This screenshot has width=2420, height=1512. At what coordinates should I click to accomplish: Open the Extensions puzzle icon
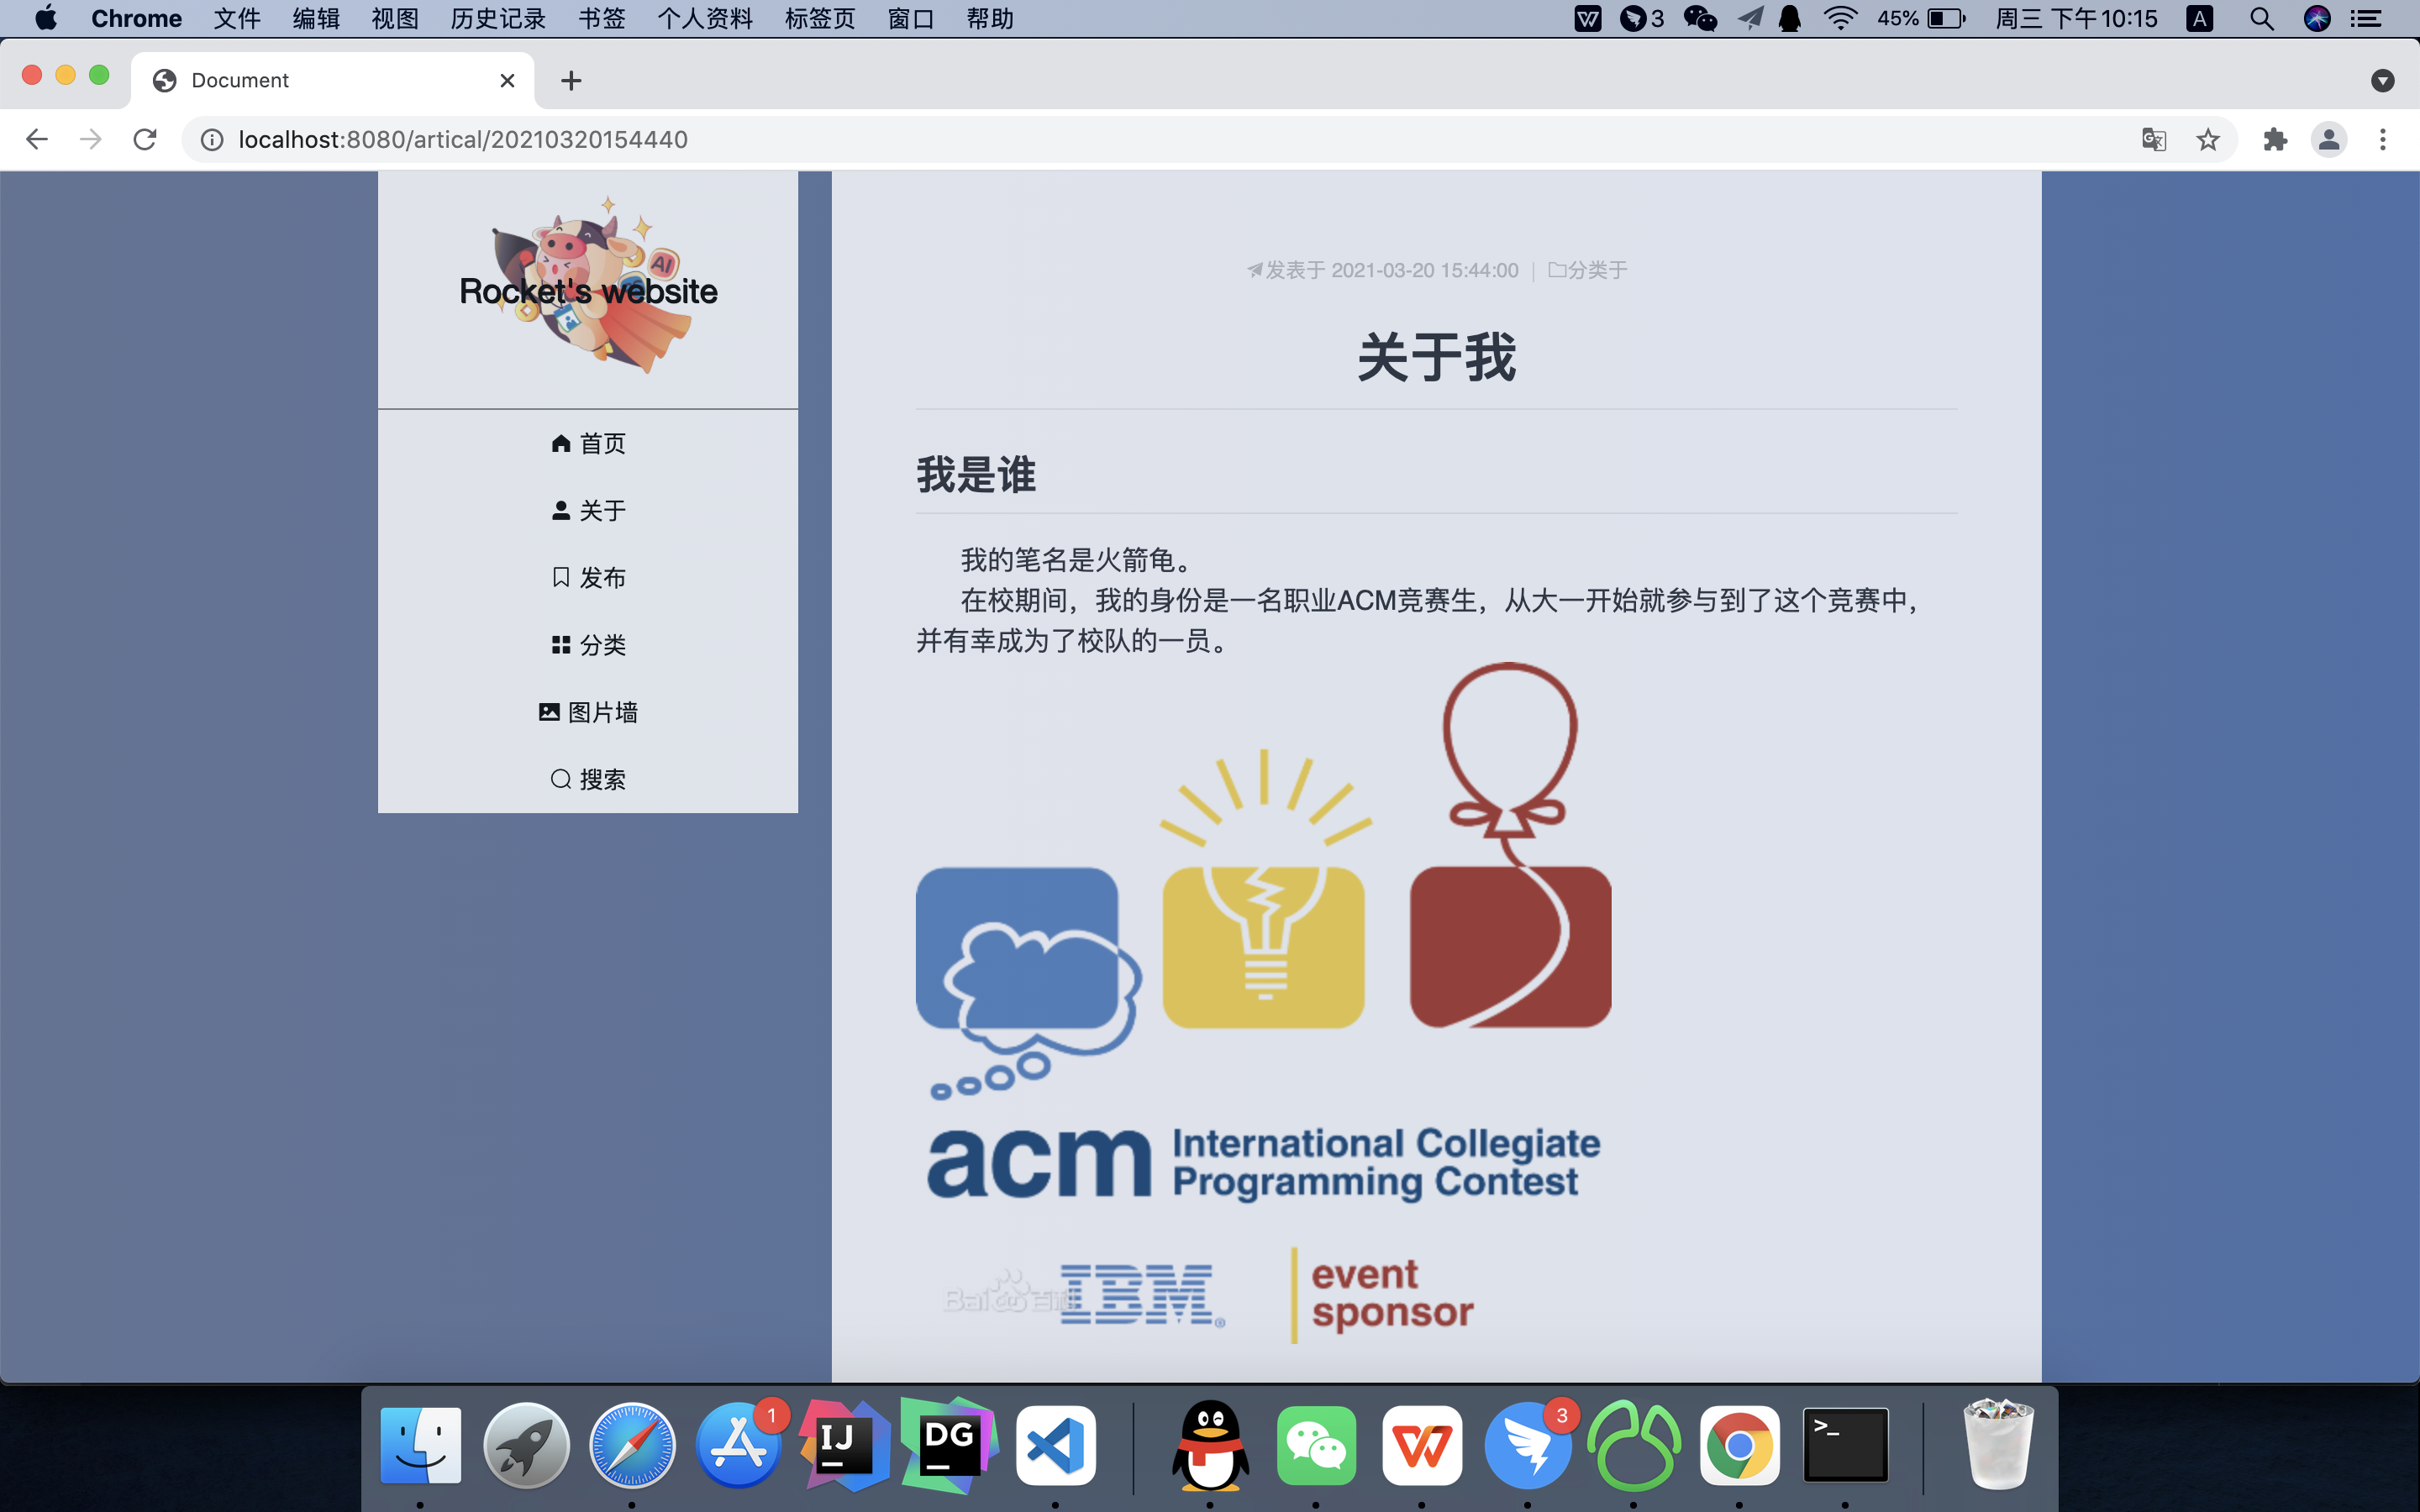(2276, 140)
